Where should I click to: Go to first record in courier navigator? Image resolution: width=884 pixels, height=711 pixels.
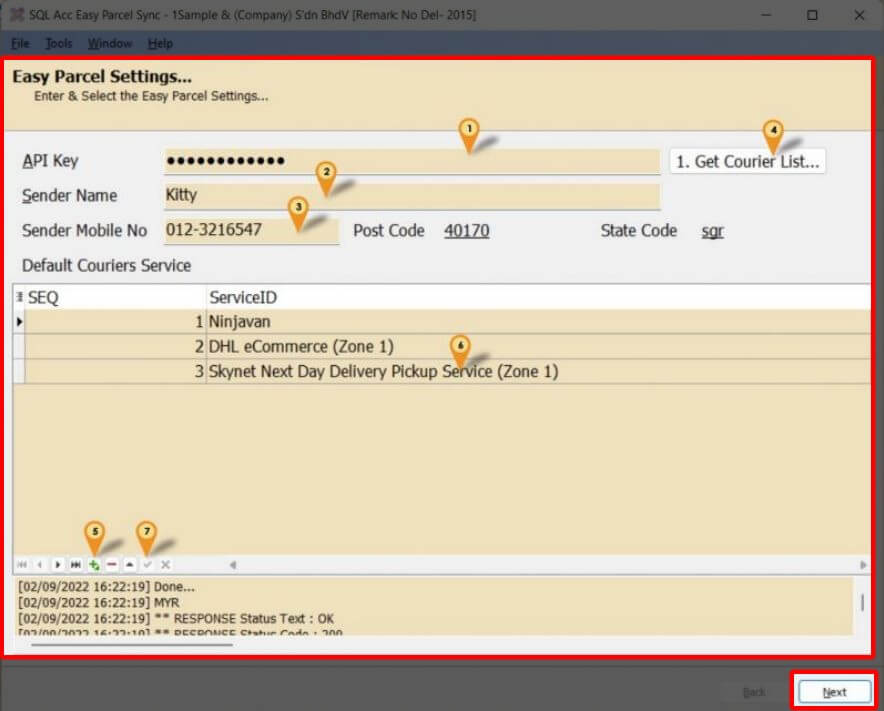click(x=22, y=564)
